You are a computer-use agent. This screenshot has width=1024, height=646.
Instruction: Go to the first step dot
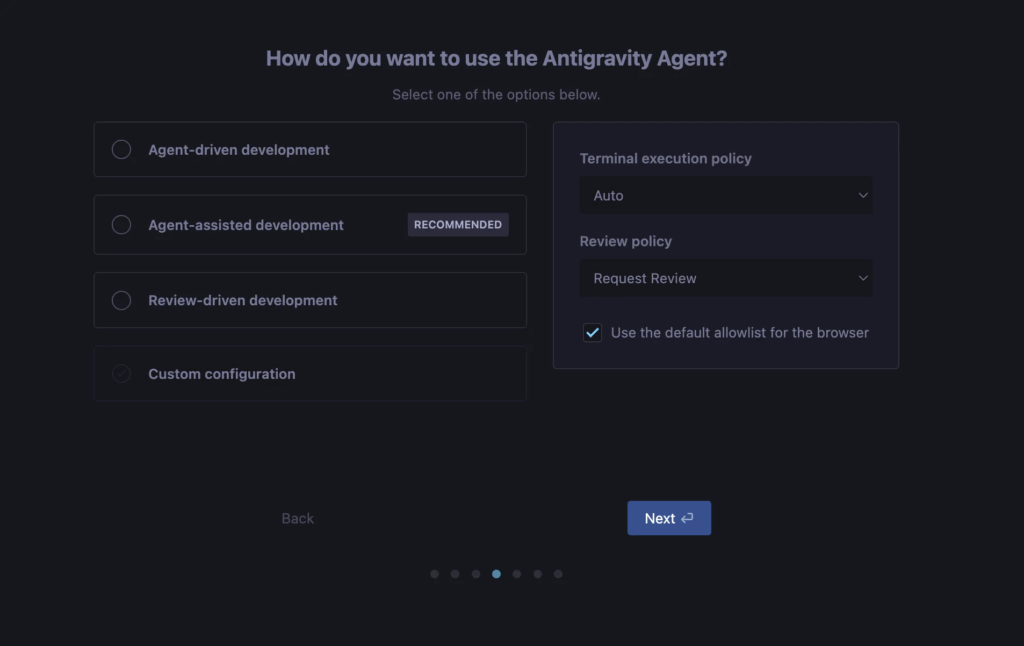coord(434,574)
